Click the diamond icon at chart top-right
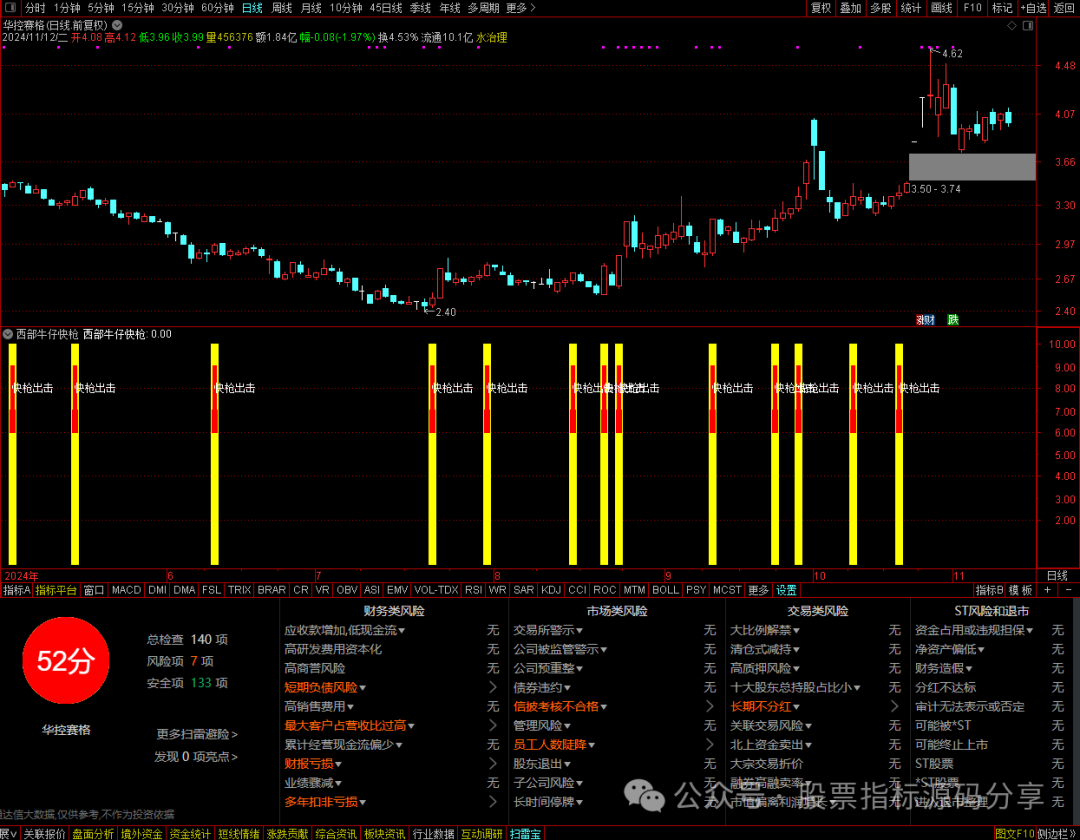Screen dimensions: 1080x840 [x=1012, y=25]
